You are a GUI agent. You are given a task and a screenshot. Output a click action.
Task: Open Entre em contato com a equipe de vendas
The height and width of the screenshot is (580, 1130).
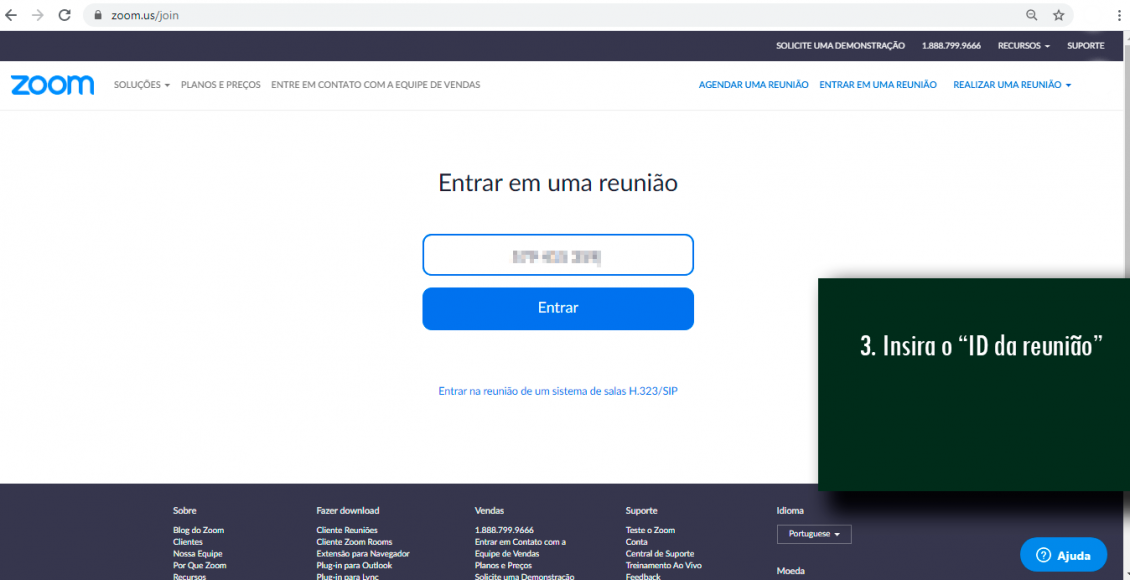[x=375, y=85]
